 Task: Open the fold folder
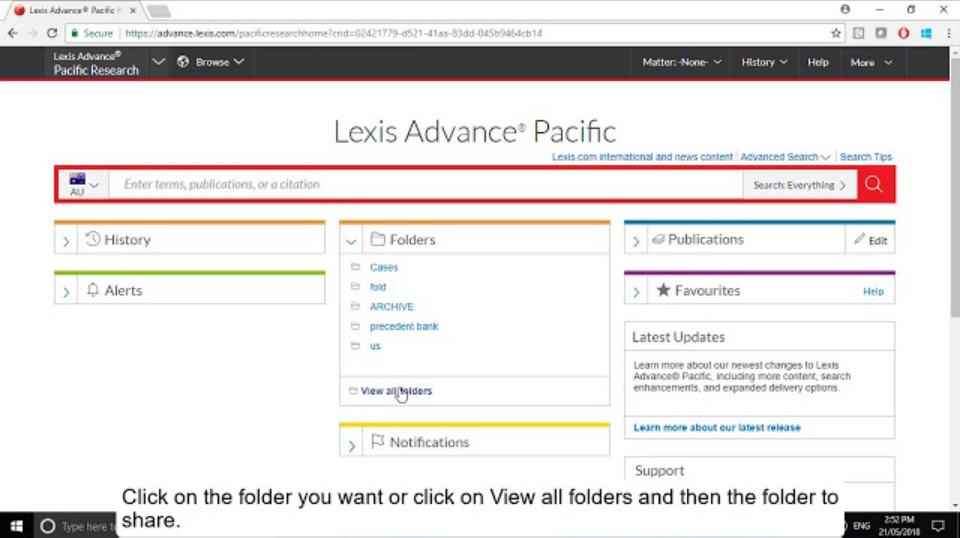click(x=378, y=287)
